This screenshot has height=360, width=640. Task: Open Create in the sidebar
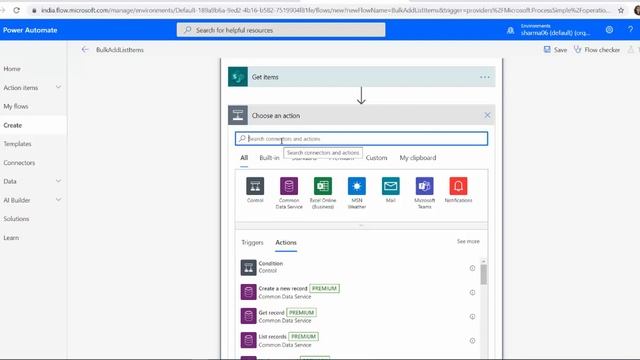13,125
